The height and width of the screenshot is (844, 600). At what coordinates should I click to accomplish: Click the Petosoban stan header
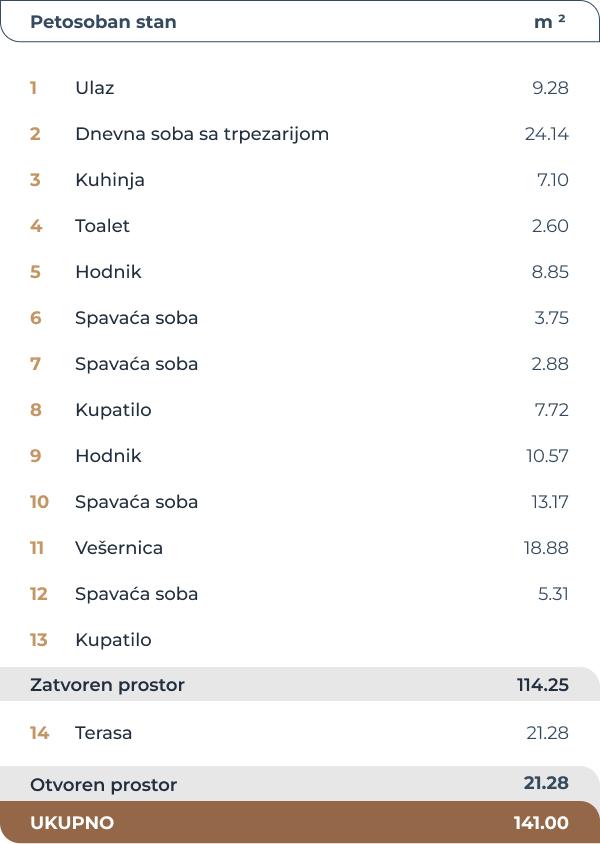click(103, 22)
